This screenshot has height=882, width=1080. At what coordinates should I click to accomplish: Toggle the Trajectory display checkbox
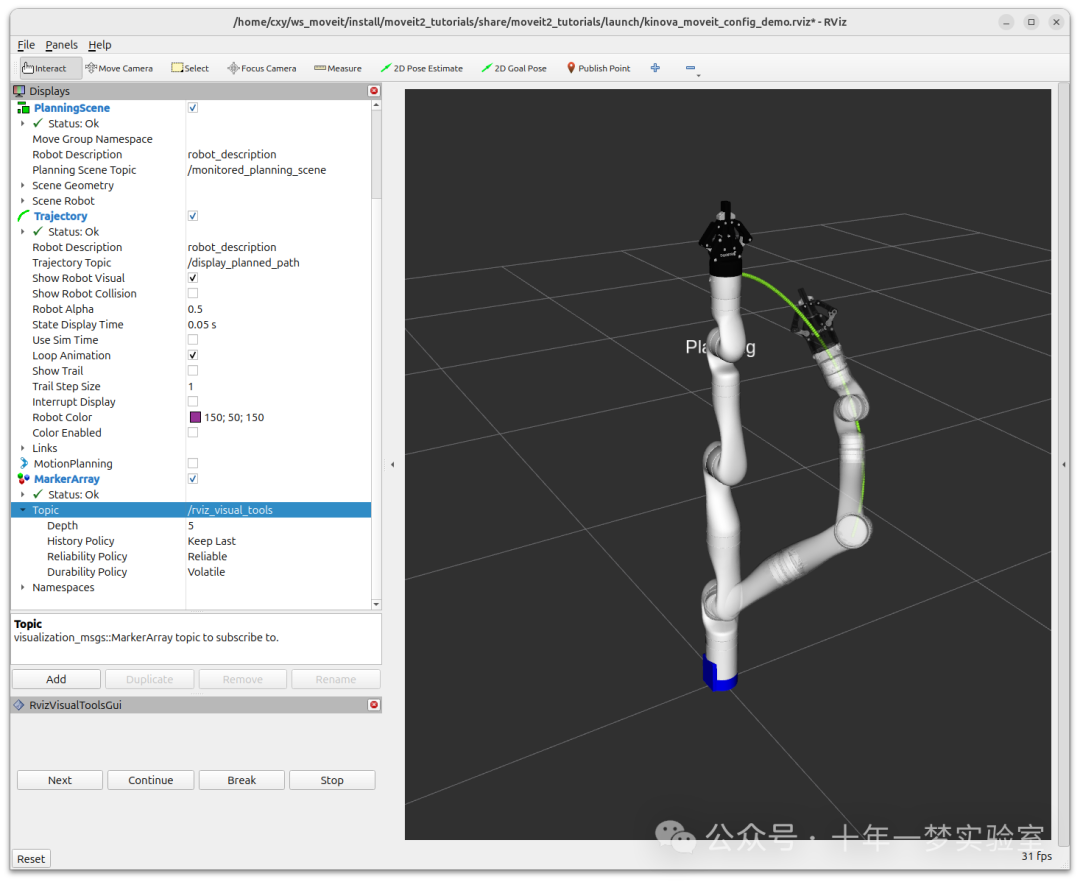[x=193, y=216]
